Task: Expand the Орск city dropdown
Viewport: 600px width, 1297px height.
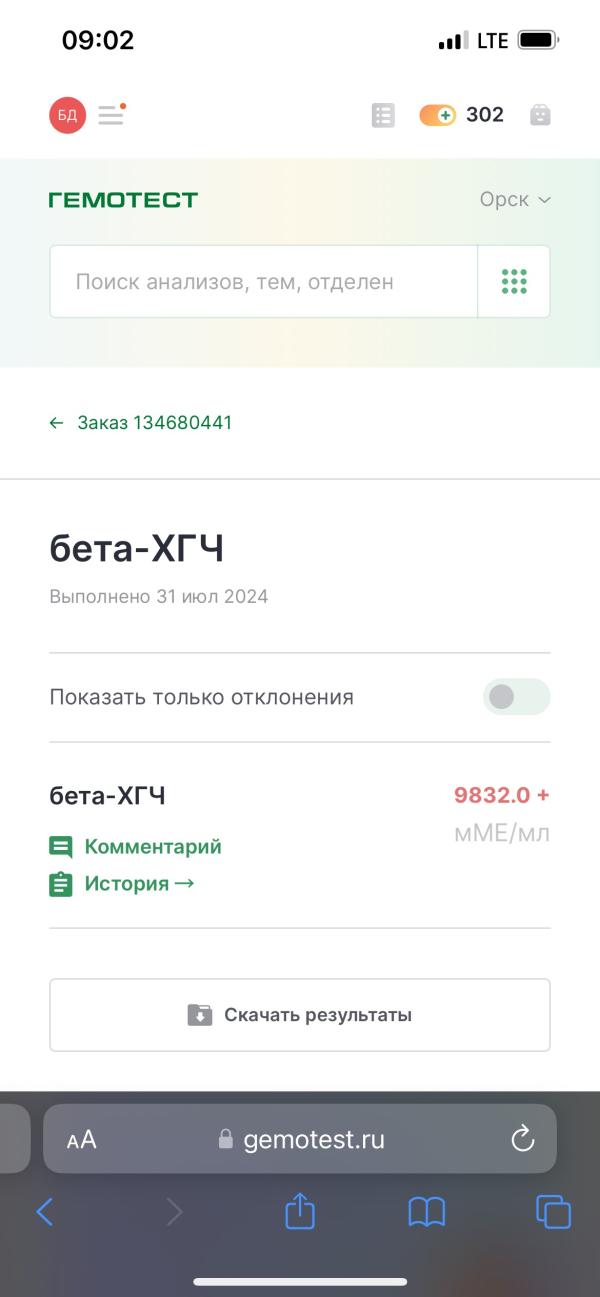Action: tap(515, 199)
